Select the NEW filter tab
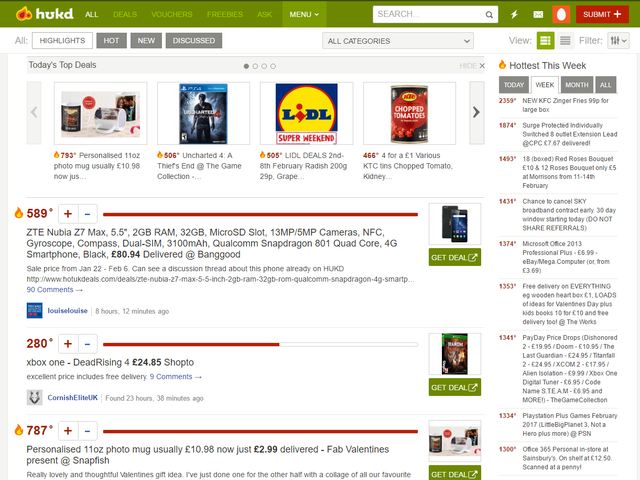This screenshot has width=640, height=480. 146,40
